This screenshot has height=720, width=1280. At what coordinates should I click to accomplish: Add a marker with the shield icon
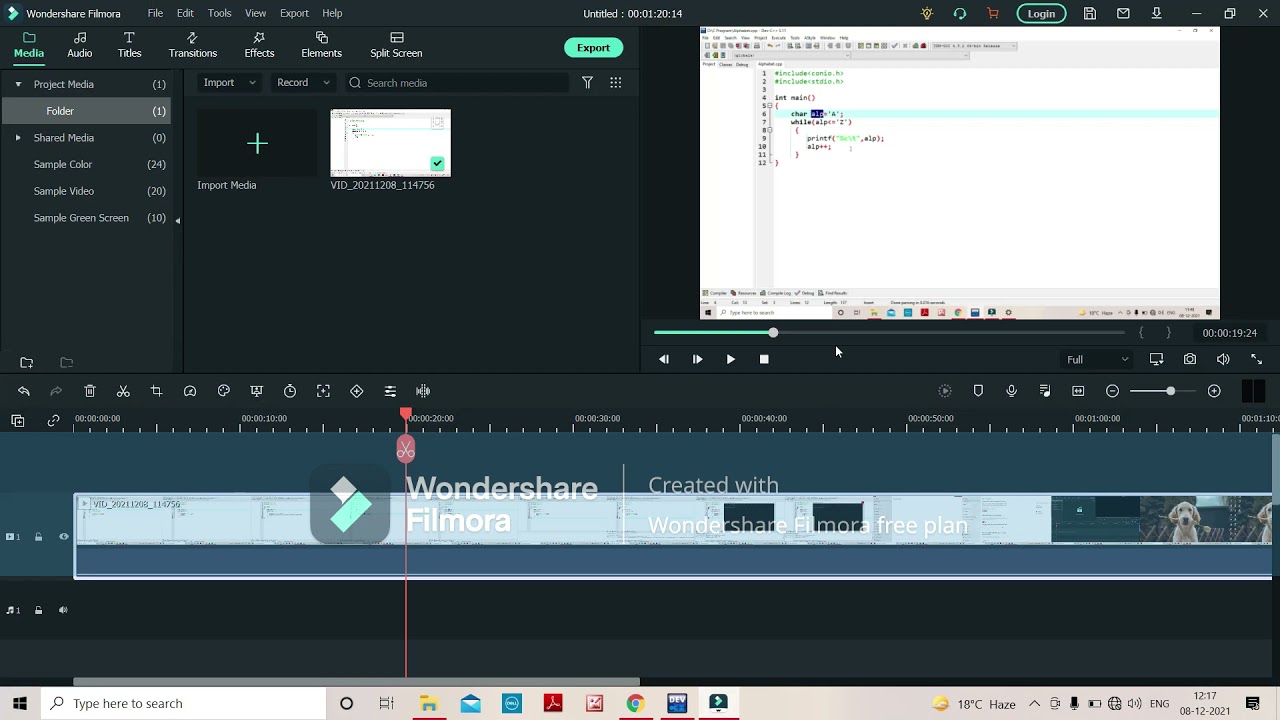[x=978, y=391]
